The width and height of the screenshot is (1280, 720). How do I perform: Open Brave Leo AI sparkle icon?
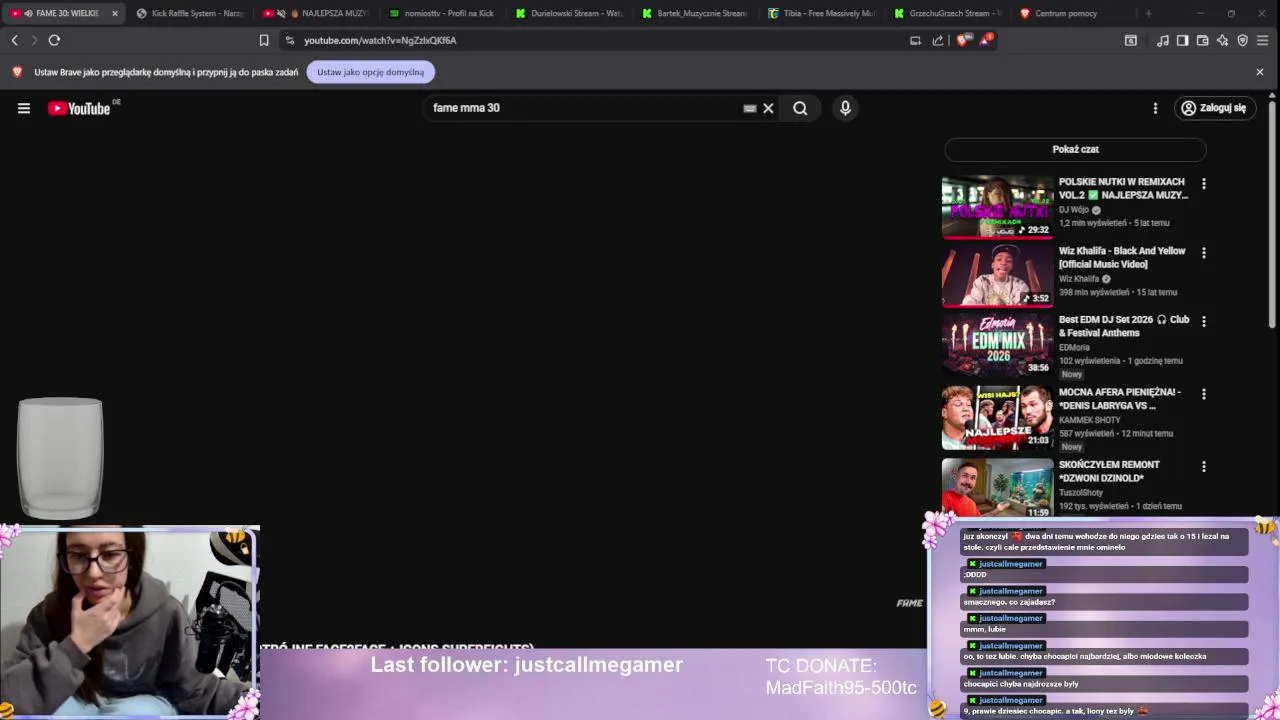1223,40
